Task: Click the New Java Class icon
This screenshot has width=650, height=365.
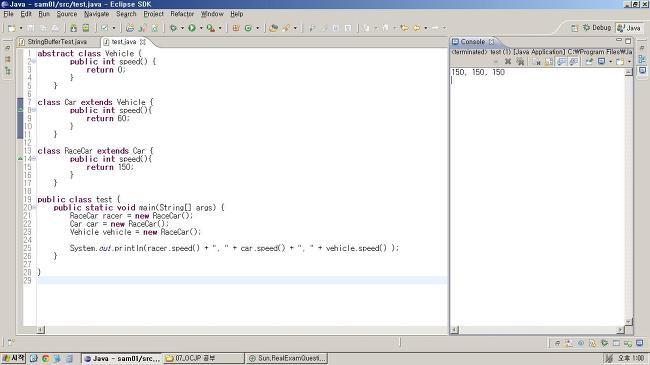Action: pos(248,28)
